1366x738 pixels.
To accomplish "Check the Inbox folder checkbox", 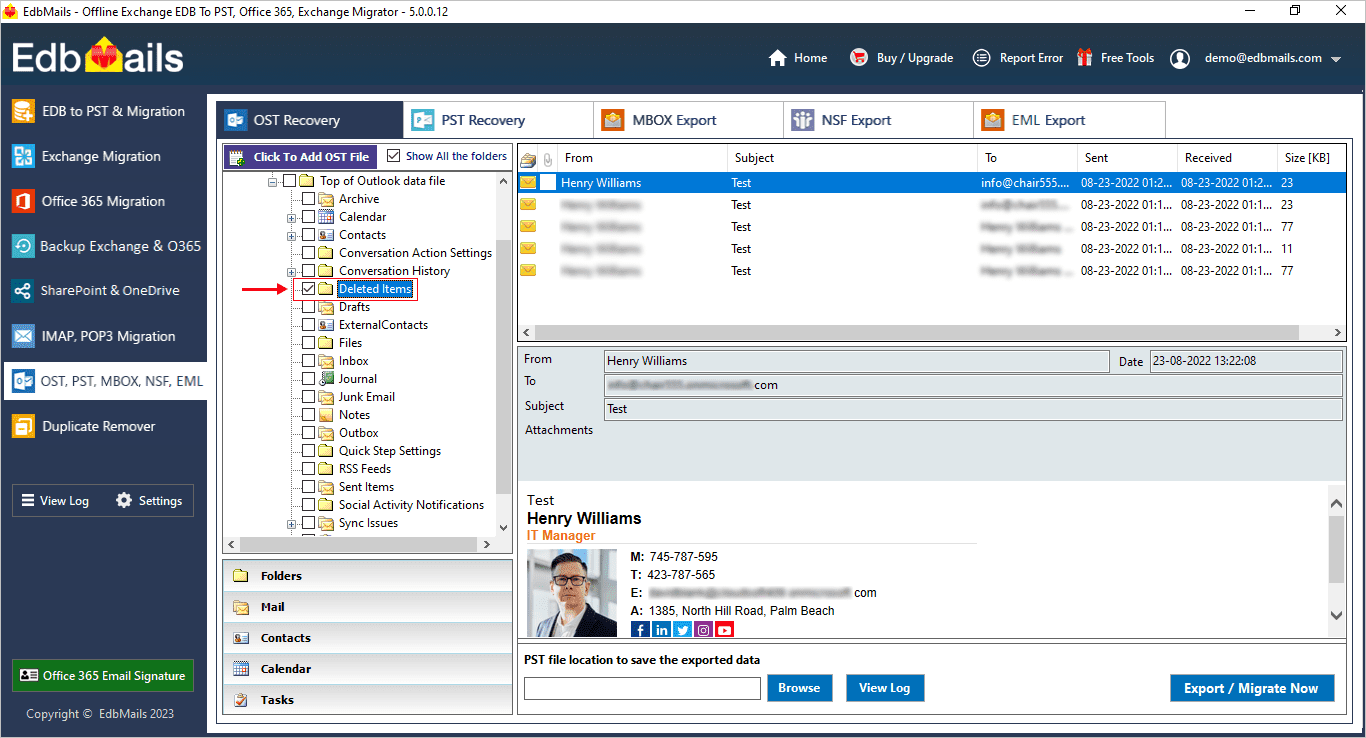I will pos(308,361).
